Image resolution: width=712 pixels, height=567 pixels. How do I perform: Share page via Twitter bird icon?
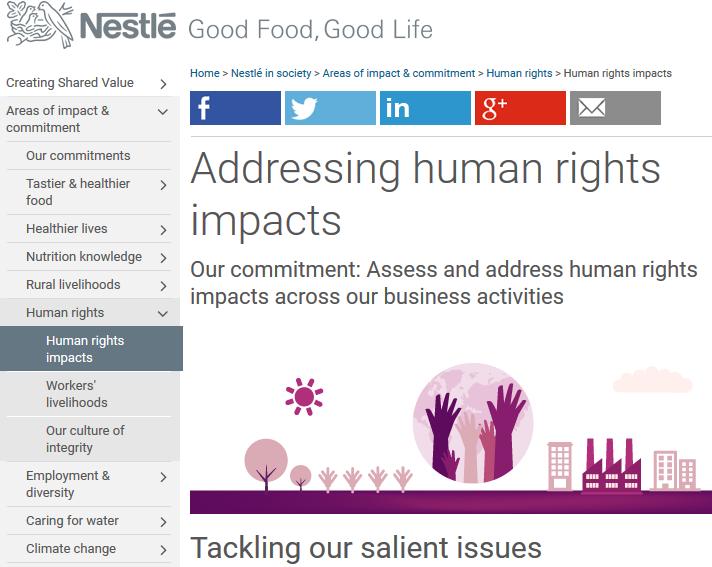coord(330,108)
